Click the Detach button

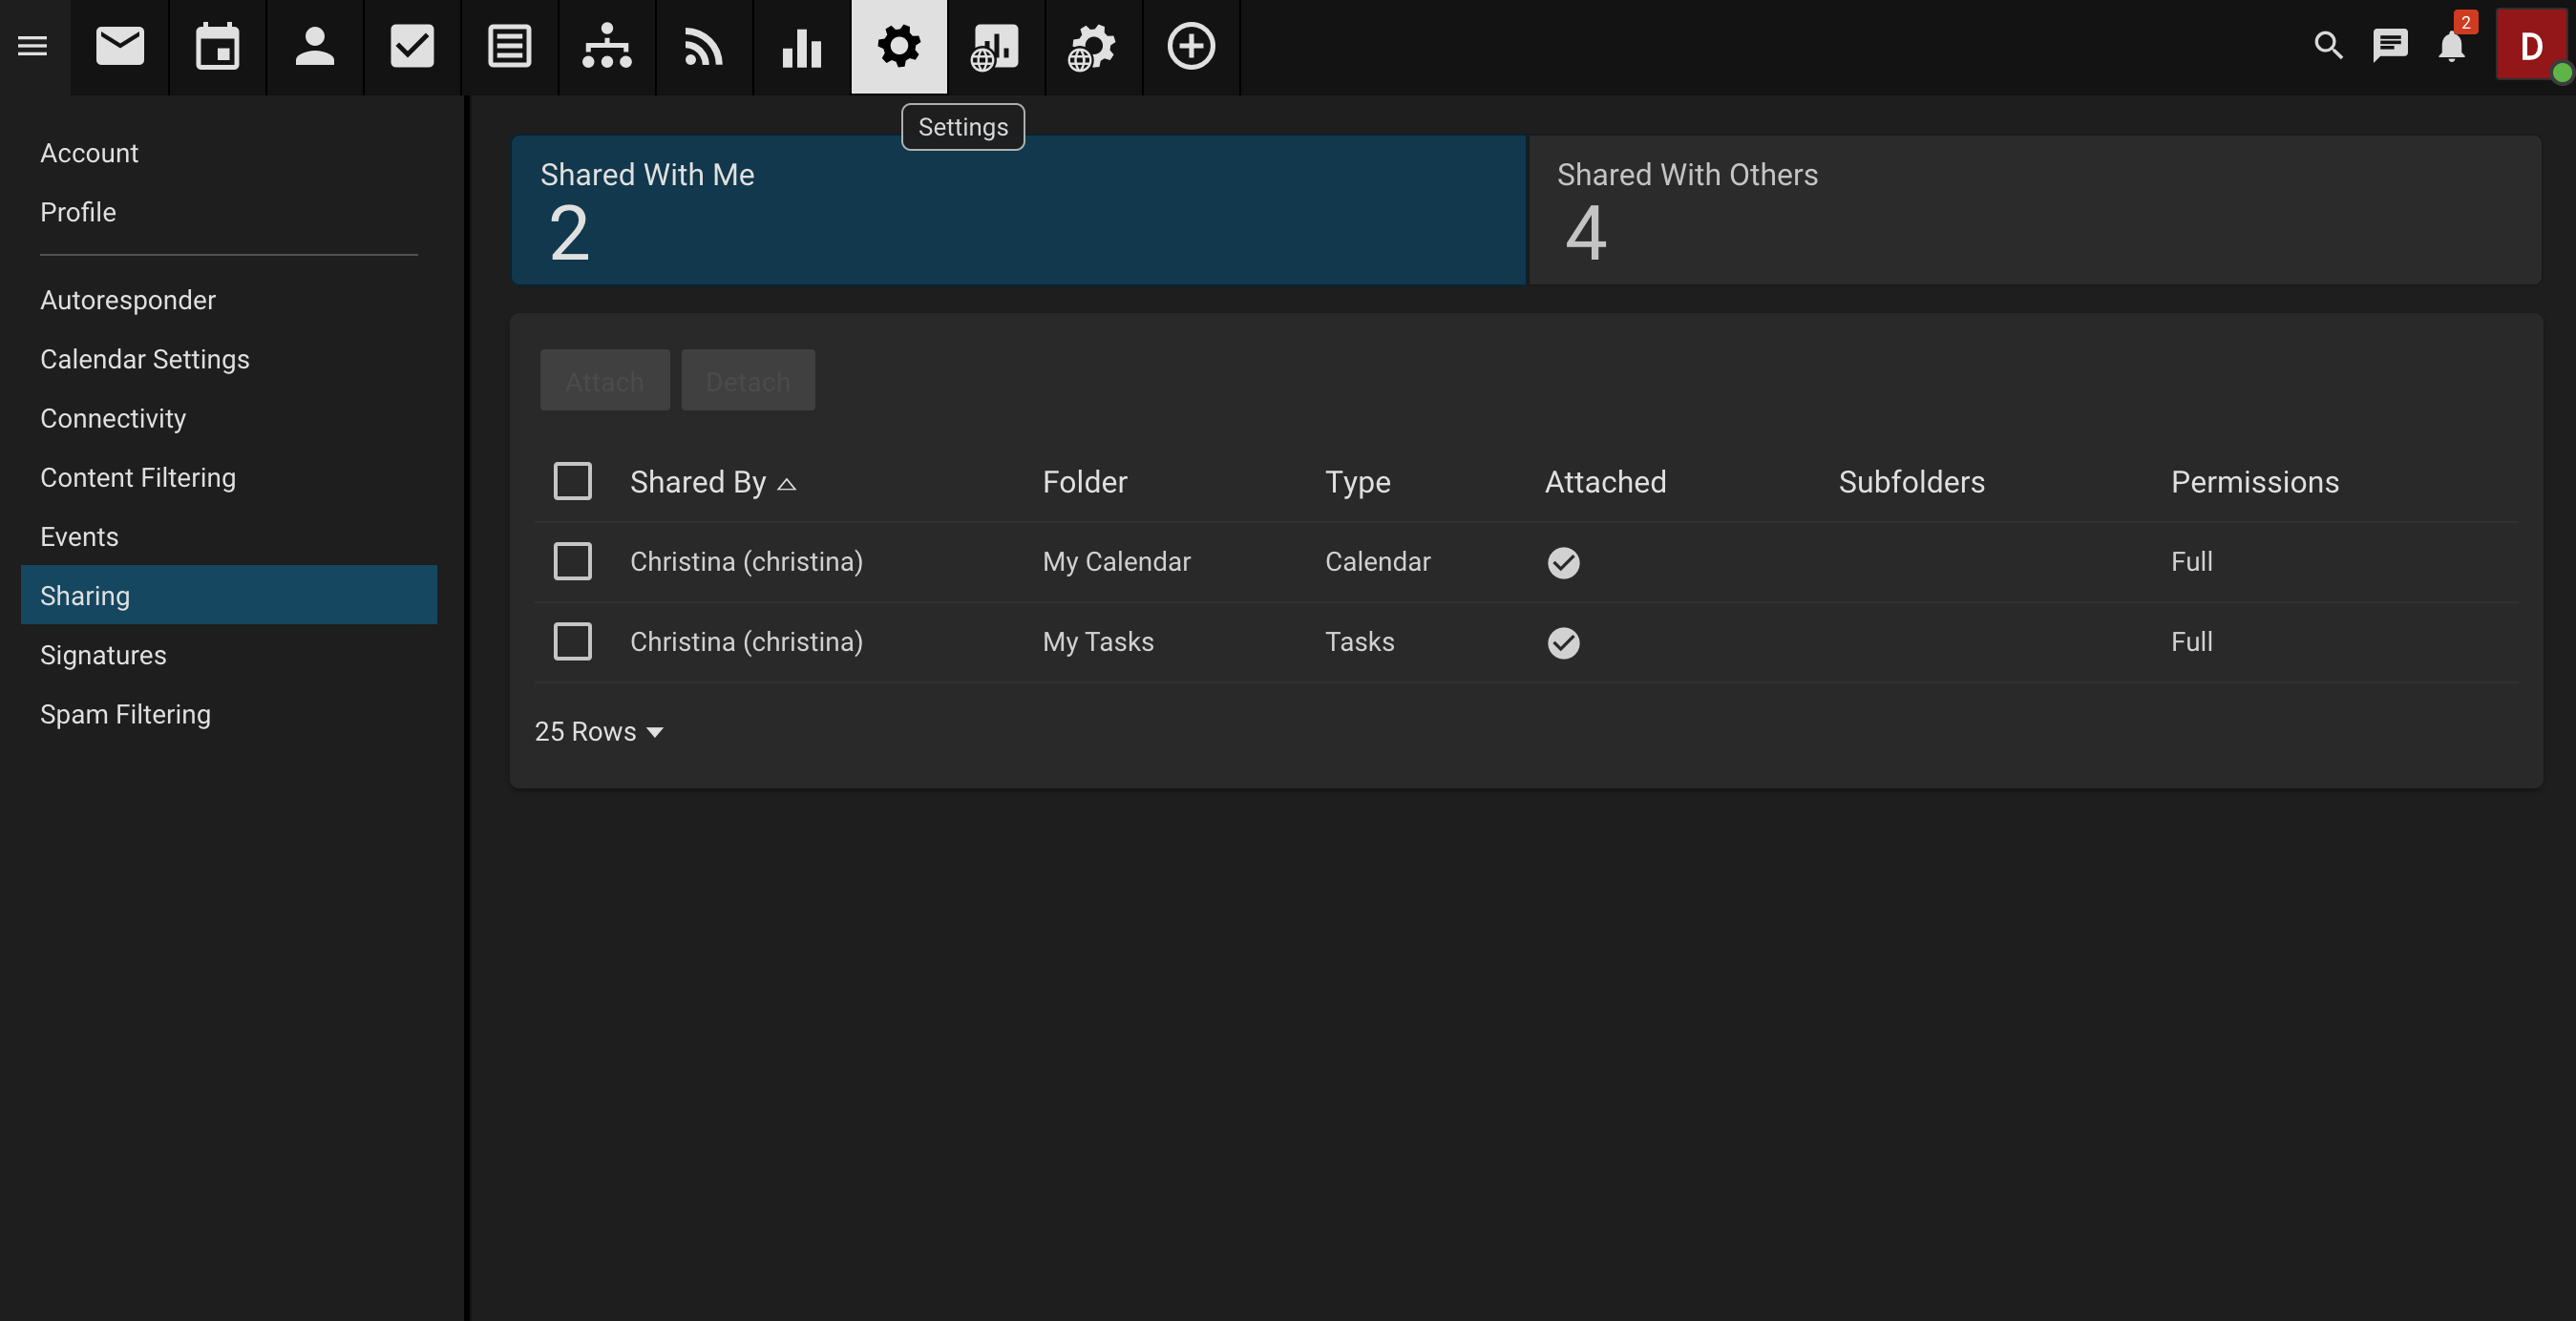click(x=748, y=379)
